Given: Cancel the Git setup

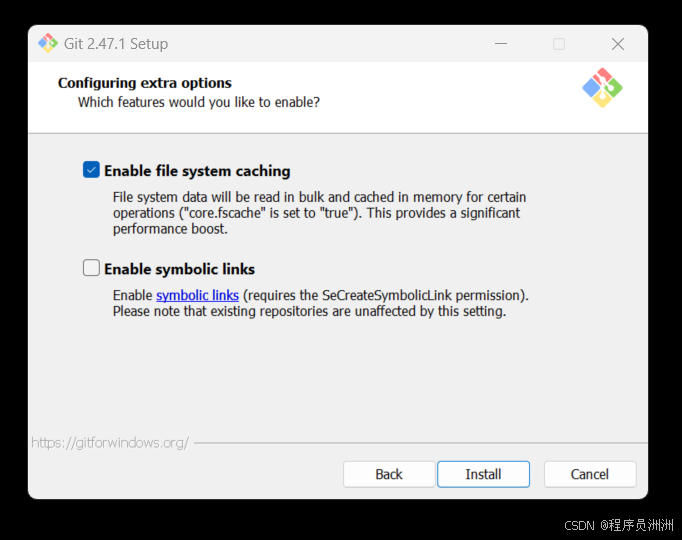Looking at the screenshot, I should [590, 474].
